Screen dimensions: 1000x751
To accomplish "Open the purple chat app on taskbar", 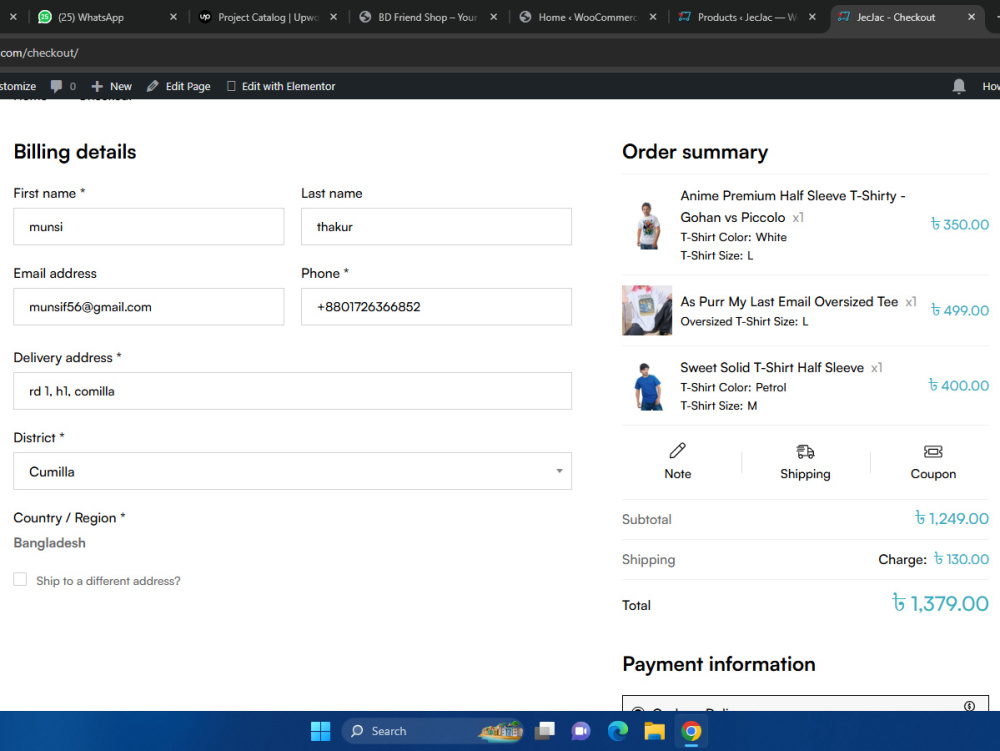I will pos(580,731).
